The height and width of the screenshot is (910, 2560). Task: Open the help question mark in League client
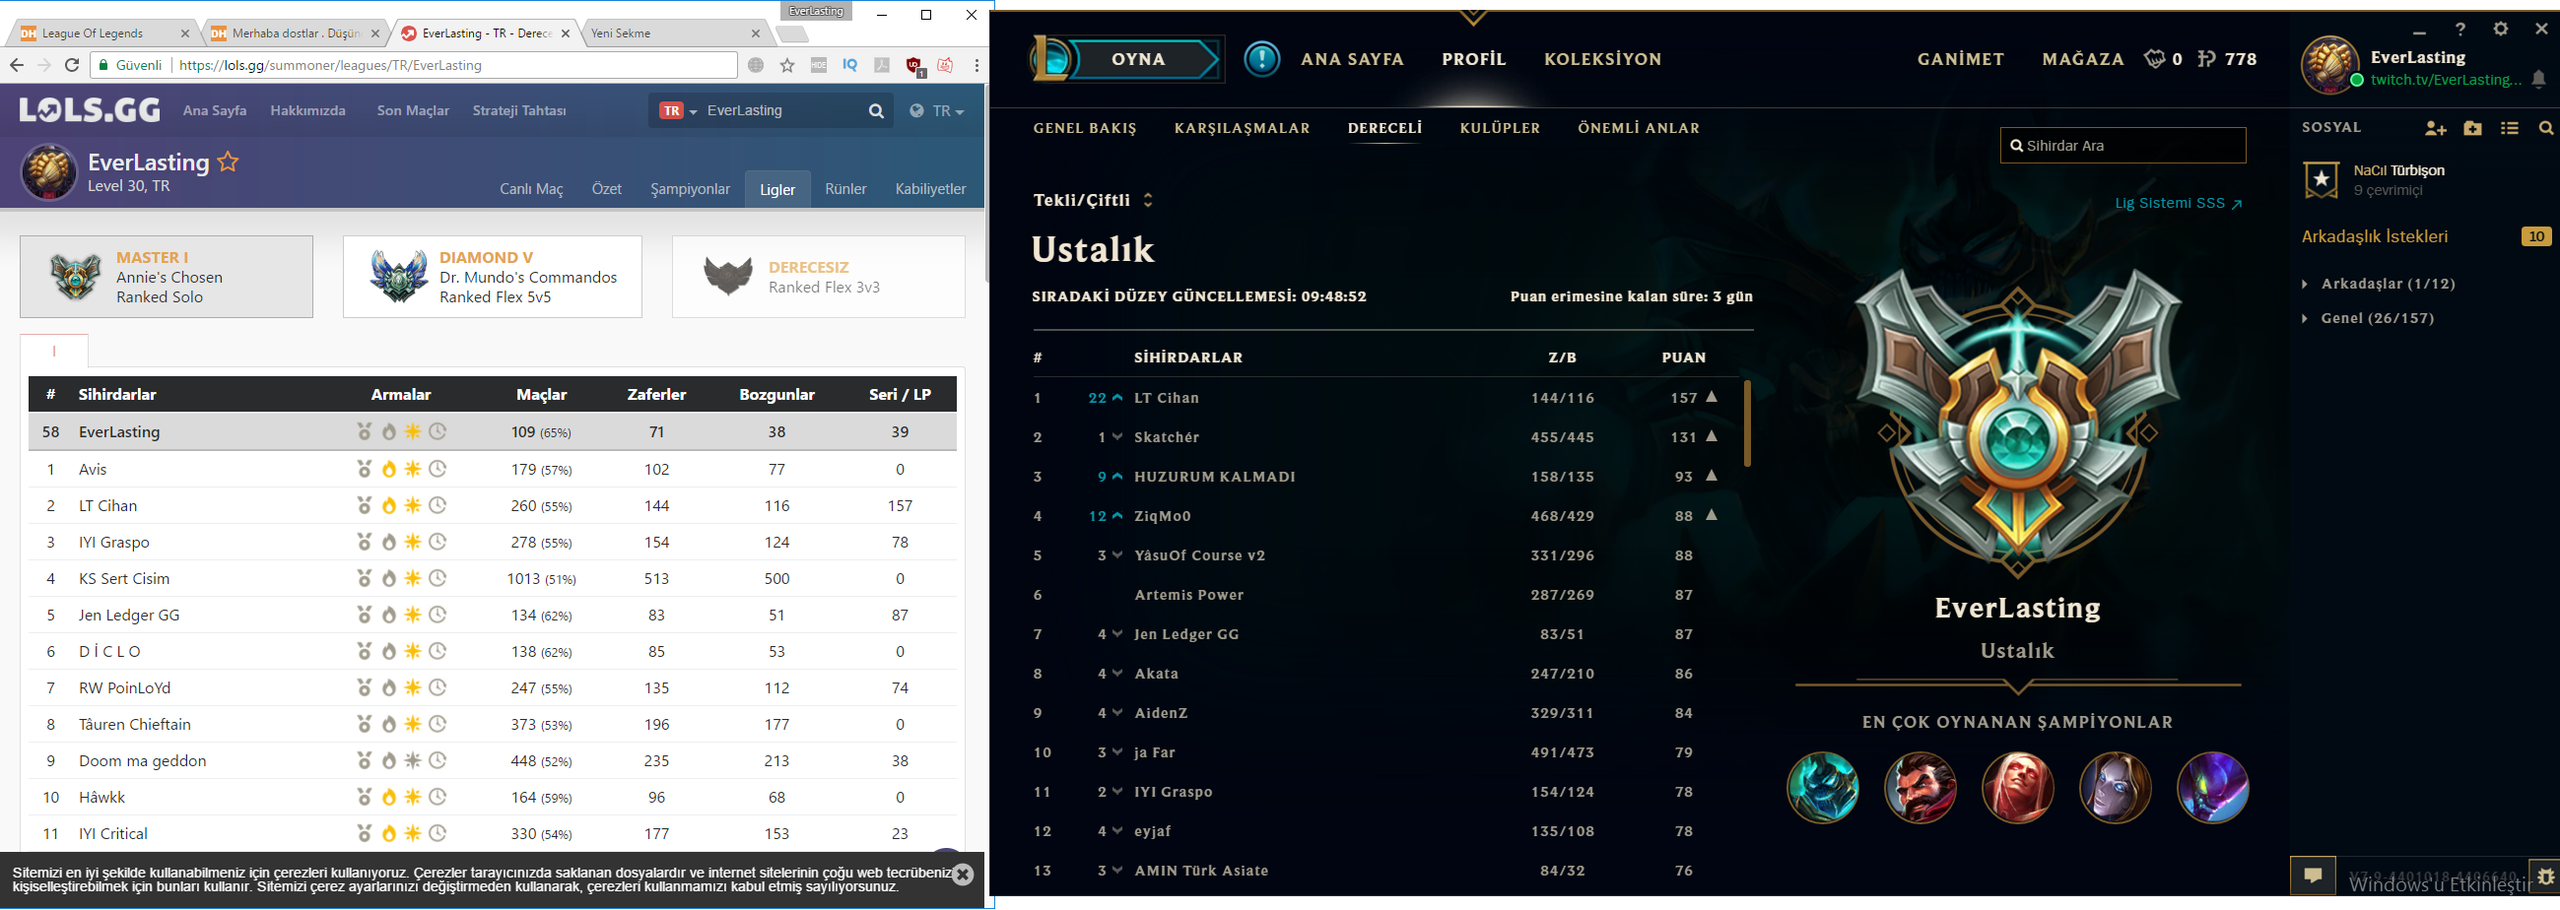[x=2460, y=29]
